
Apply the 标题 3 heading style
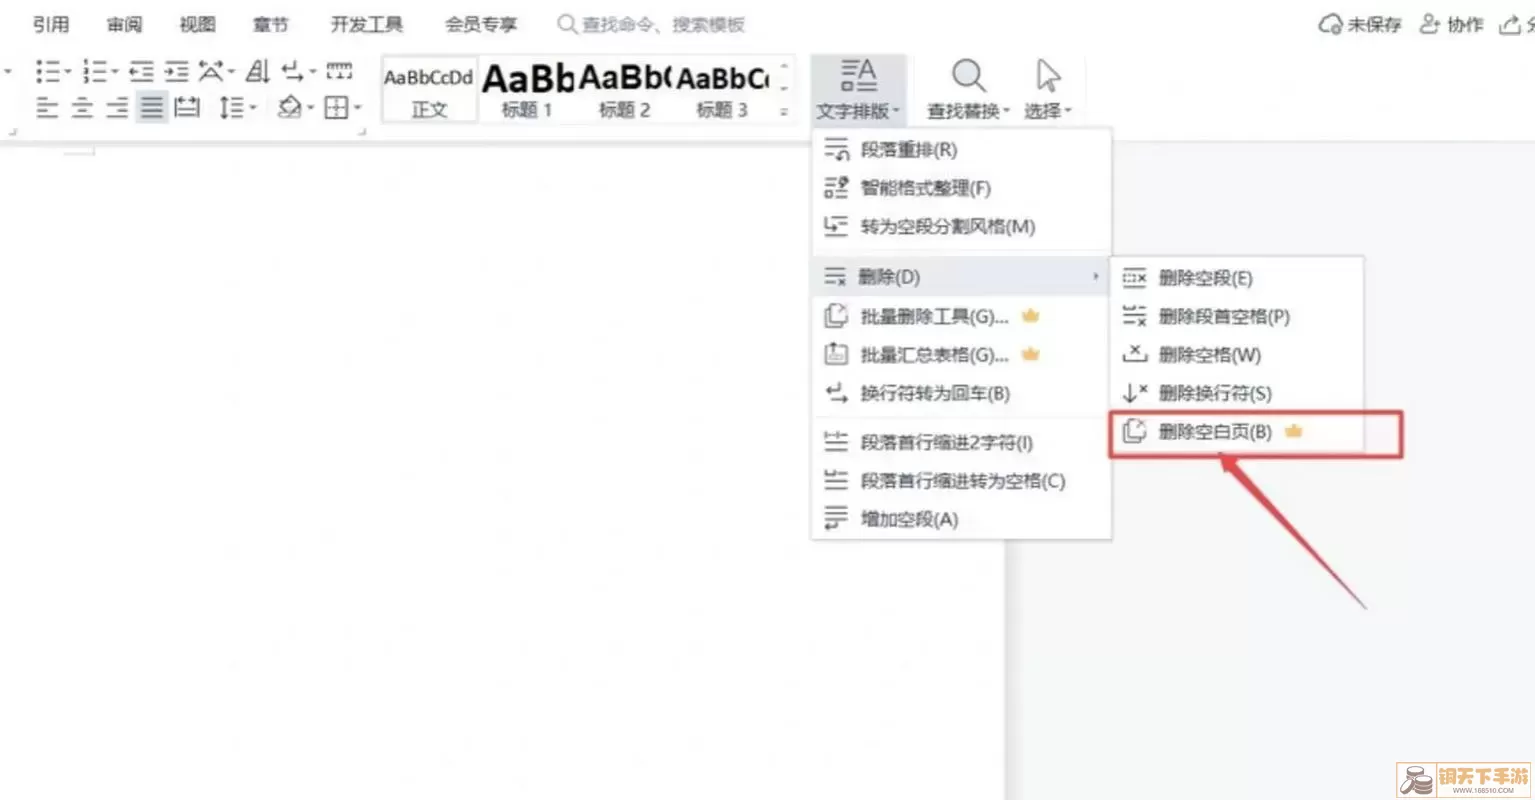pyautogui.click(x=722, y=90)
